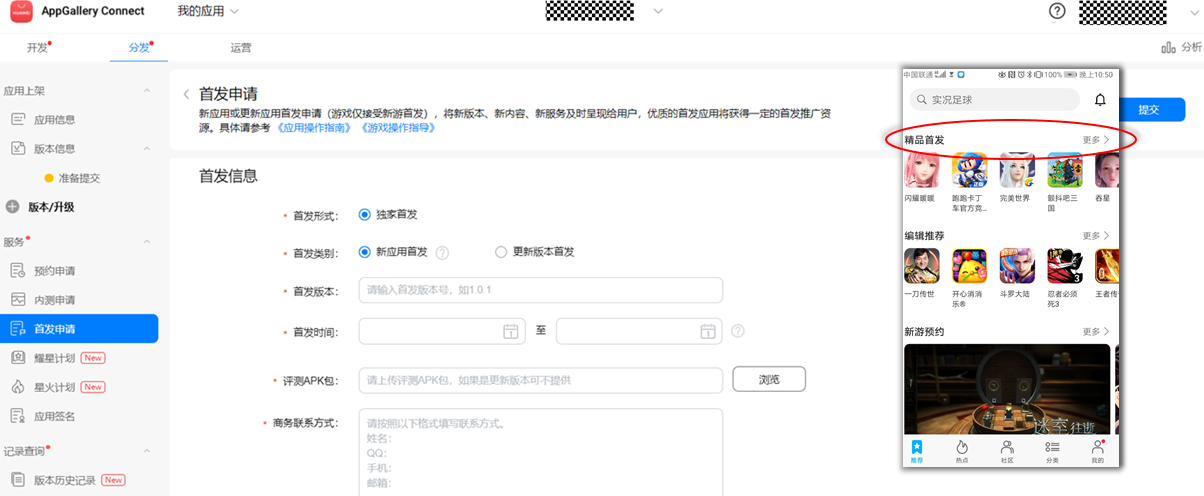Tap the 开心消消乐 app icon
Screen dimensions: 1204x496
pyautogui.click(x=969, y=266)
